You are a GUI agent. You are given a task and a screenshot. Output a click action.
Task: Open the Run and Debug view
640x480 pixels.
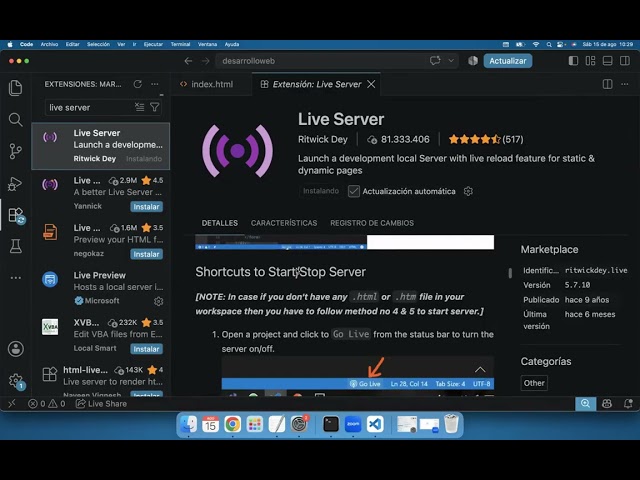pos(16,184)
